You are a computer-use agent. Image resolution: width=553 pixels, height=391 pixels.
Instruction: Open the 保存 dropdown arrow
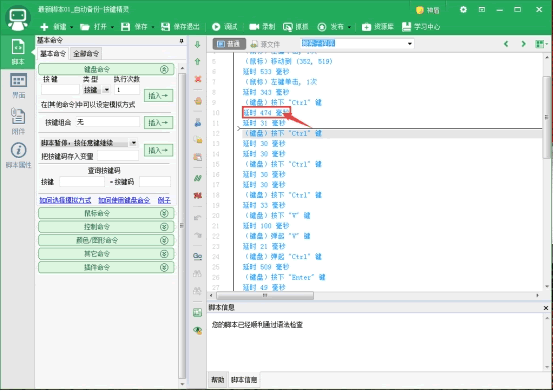tap(153, 27)
